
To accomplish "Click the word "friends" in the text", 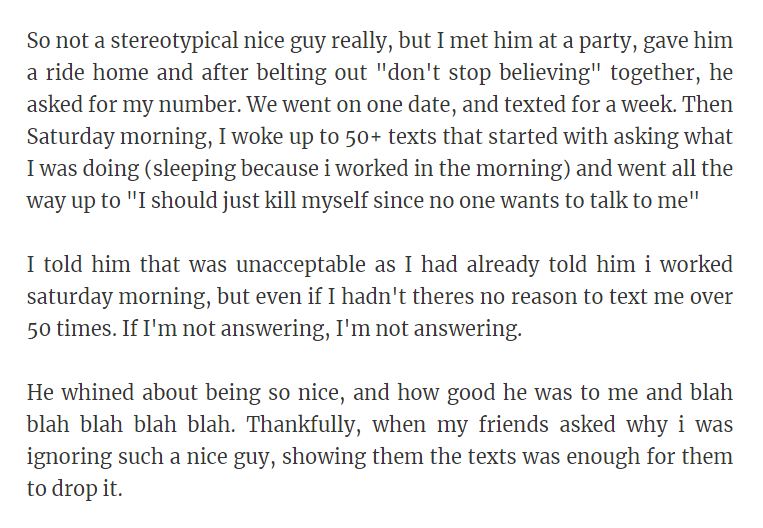I will click(513, 424).
